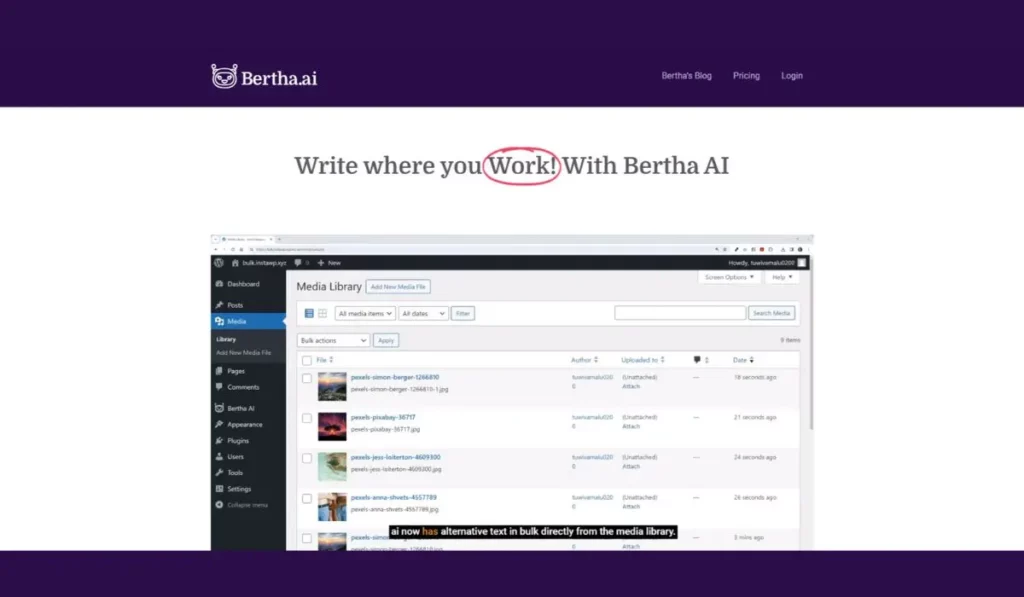Open Bertha's Blog link
Image resolution: width=1024 pixels, height=597 pixels.
coord(686,76)
